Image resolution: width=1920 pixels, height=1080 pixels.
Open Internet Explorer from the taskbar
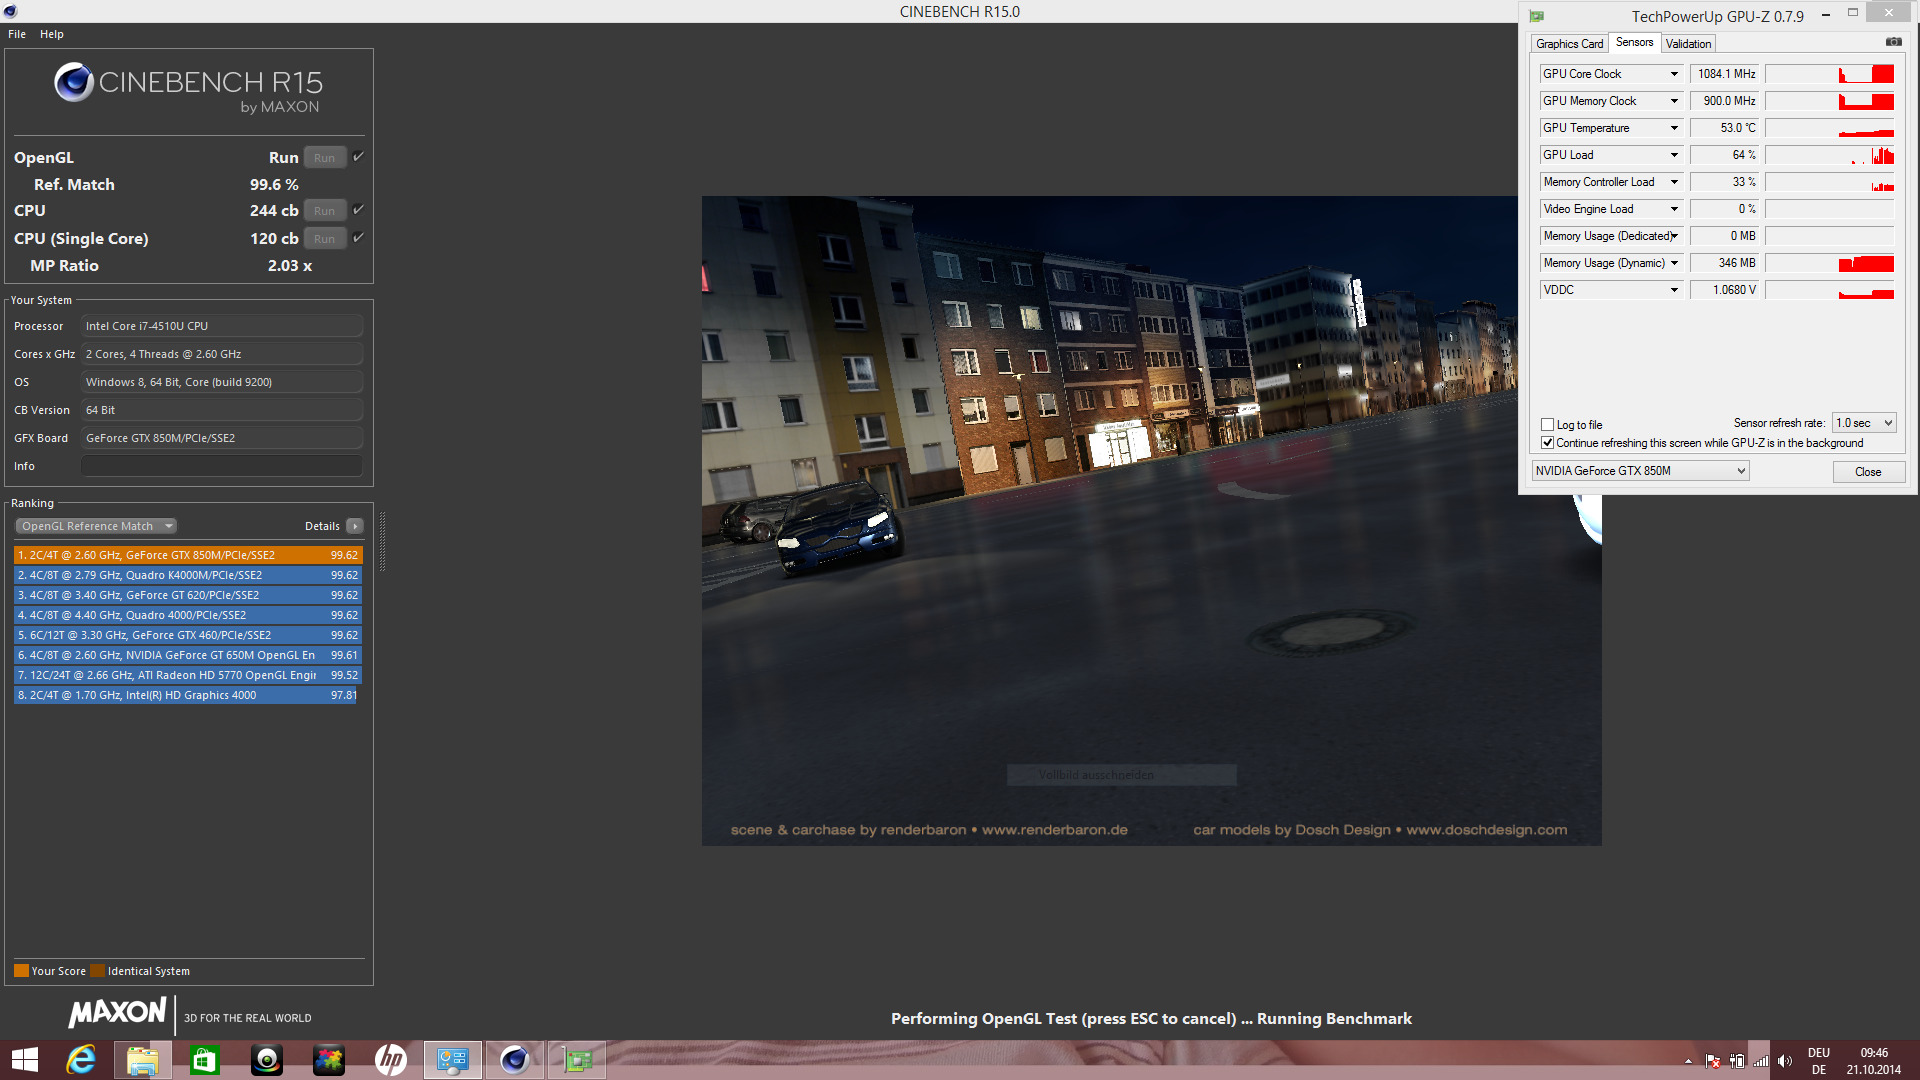80,1059
